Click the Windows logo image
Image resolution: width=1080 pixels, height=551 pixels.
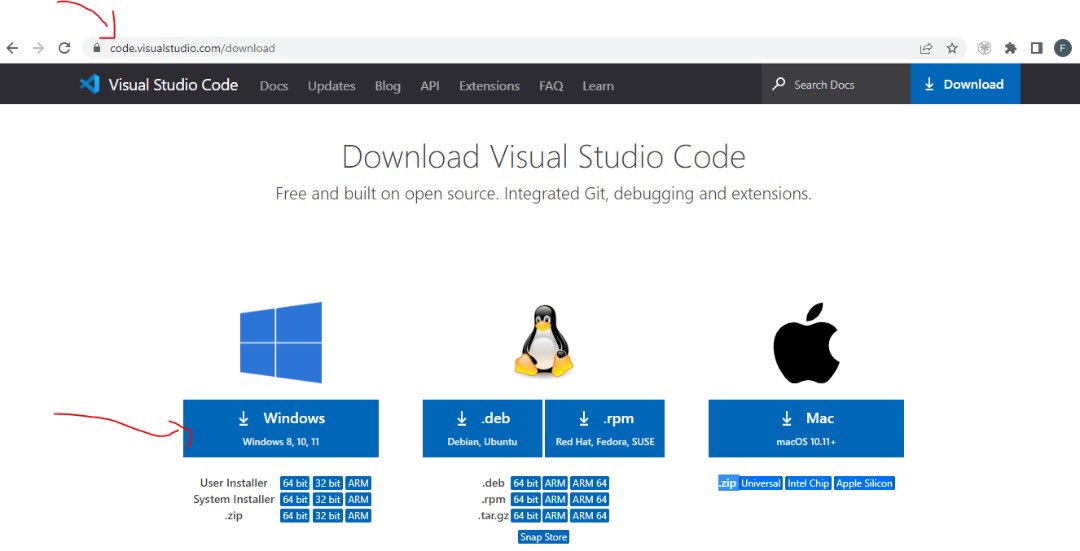tap(281, 342)
